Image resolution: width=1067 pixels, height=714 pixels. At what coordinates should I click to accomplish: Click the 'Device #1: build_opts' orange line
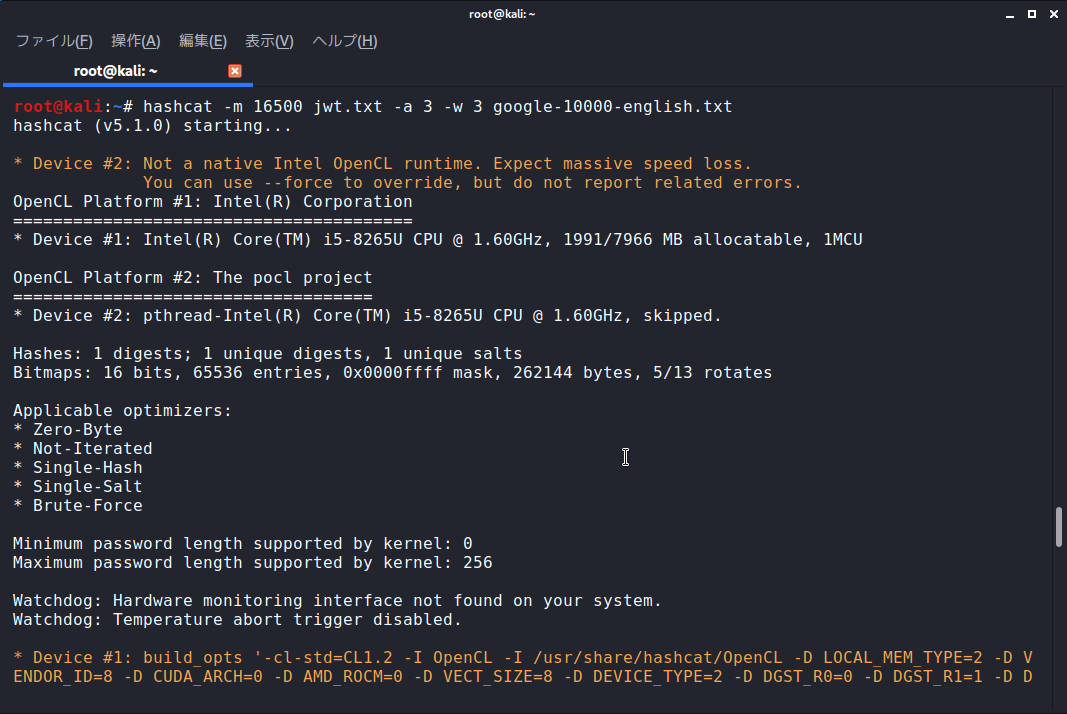coord(523,658)
